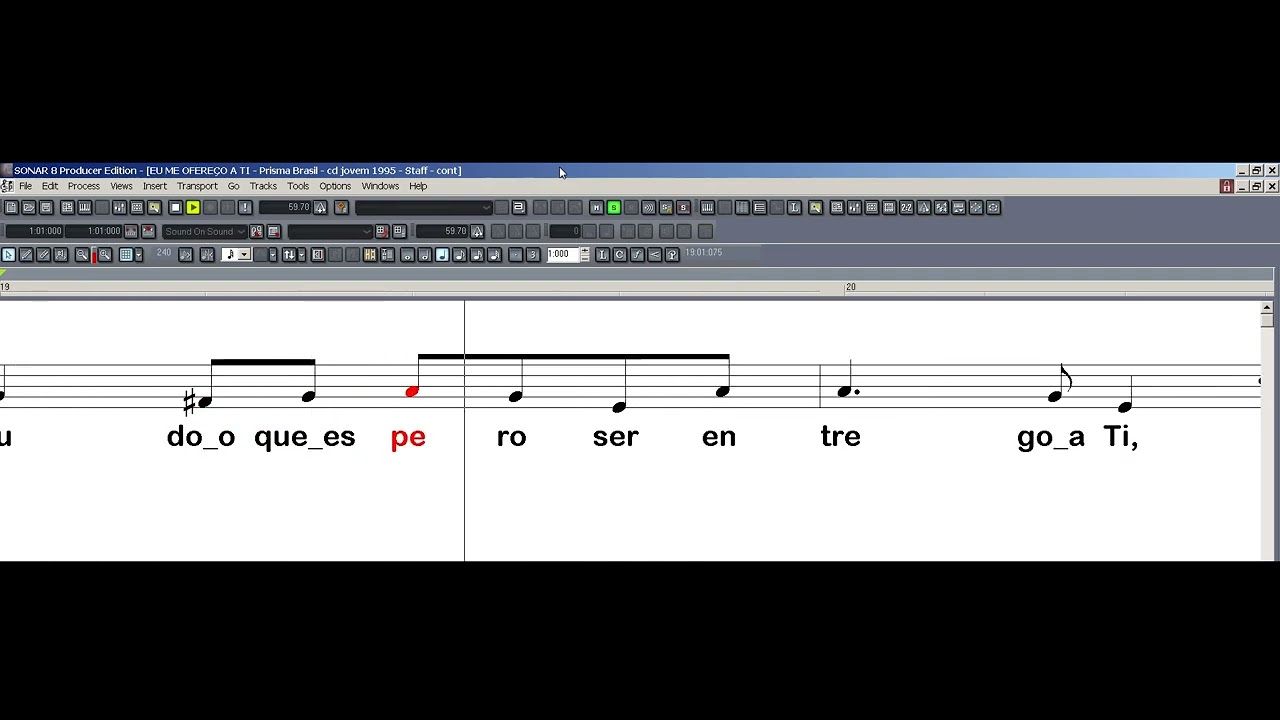
Task: Click the 1.000 zoom value field
Action: coord(562,255)
